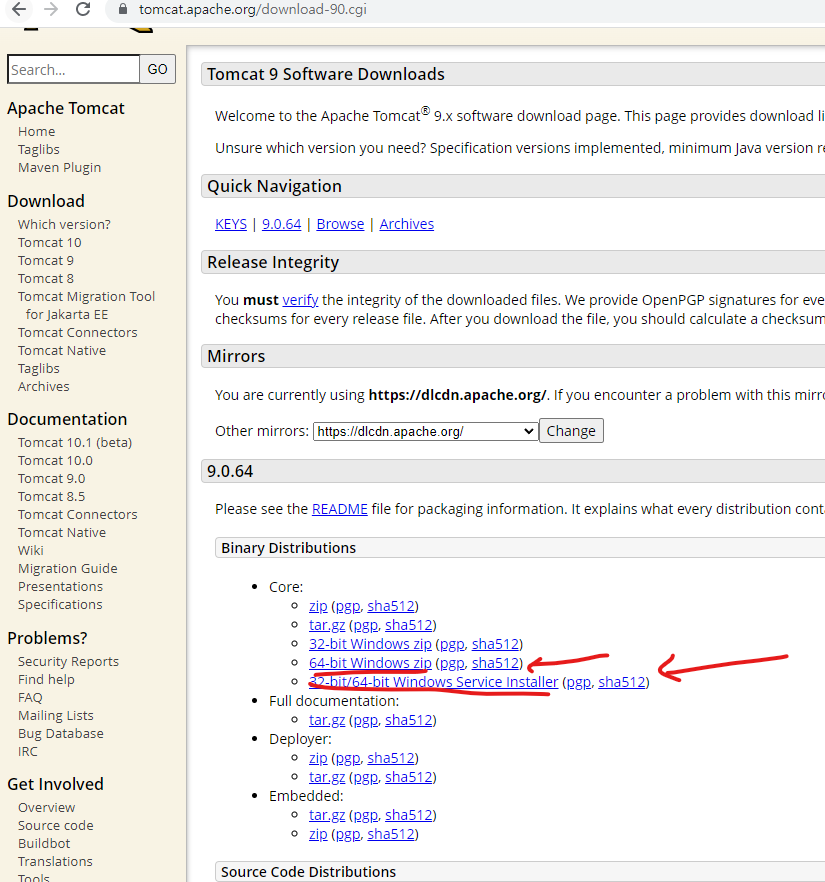This screenshot has width=825, height=882.
Task: Open Buildbot sidebar link
Action: tap(44, 844)
